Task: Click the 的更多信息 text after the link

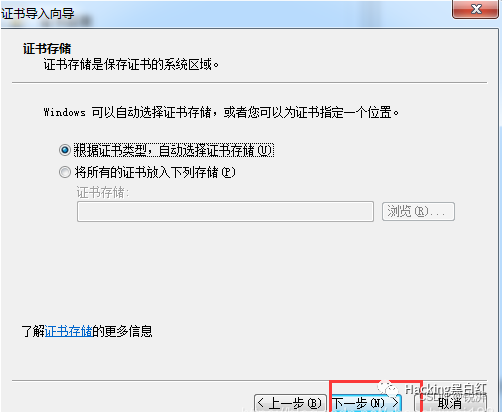Action: (x=122, y=331)
